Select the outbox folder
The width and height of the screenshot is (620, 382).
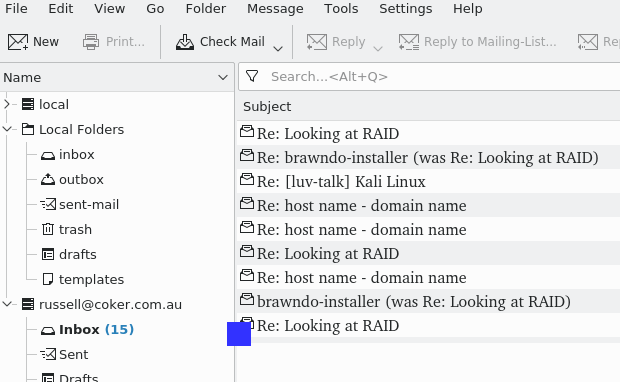point(81,180)
